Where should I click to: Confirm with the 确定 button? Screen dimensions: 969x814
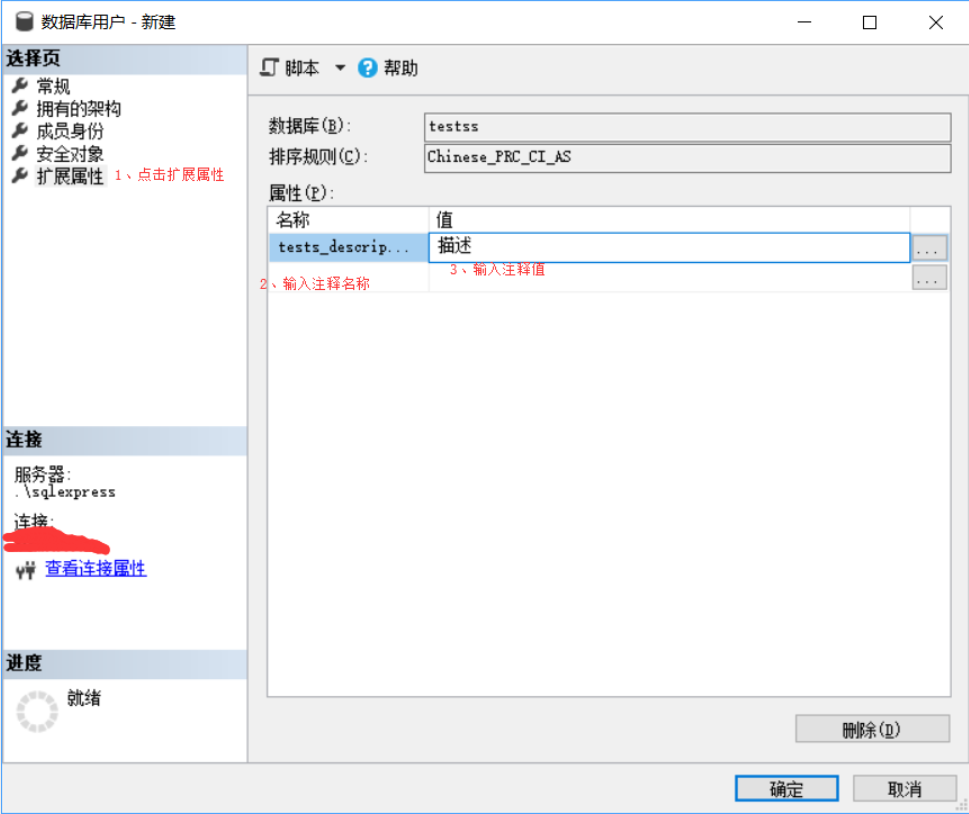(785, 788)
